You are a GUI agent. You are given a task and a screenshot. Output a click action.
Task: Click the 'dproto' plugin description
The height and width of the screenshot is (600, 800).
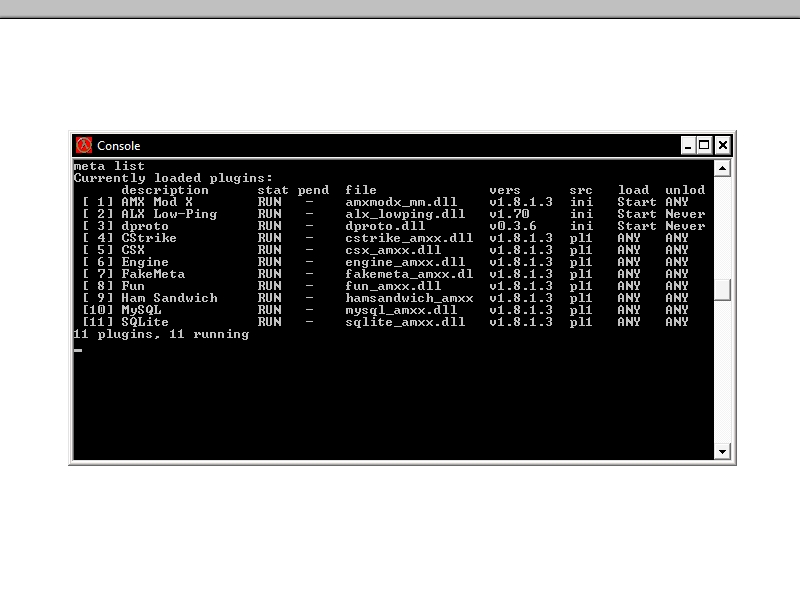(x=145, y=226)
